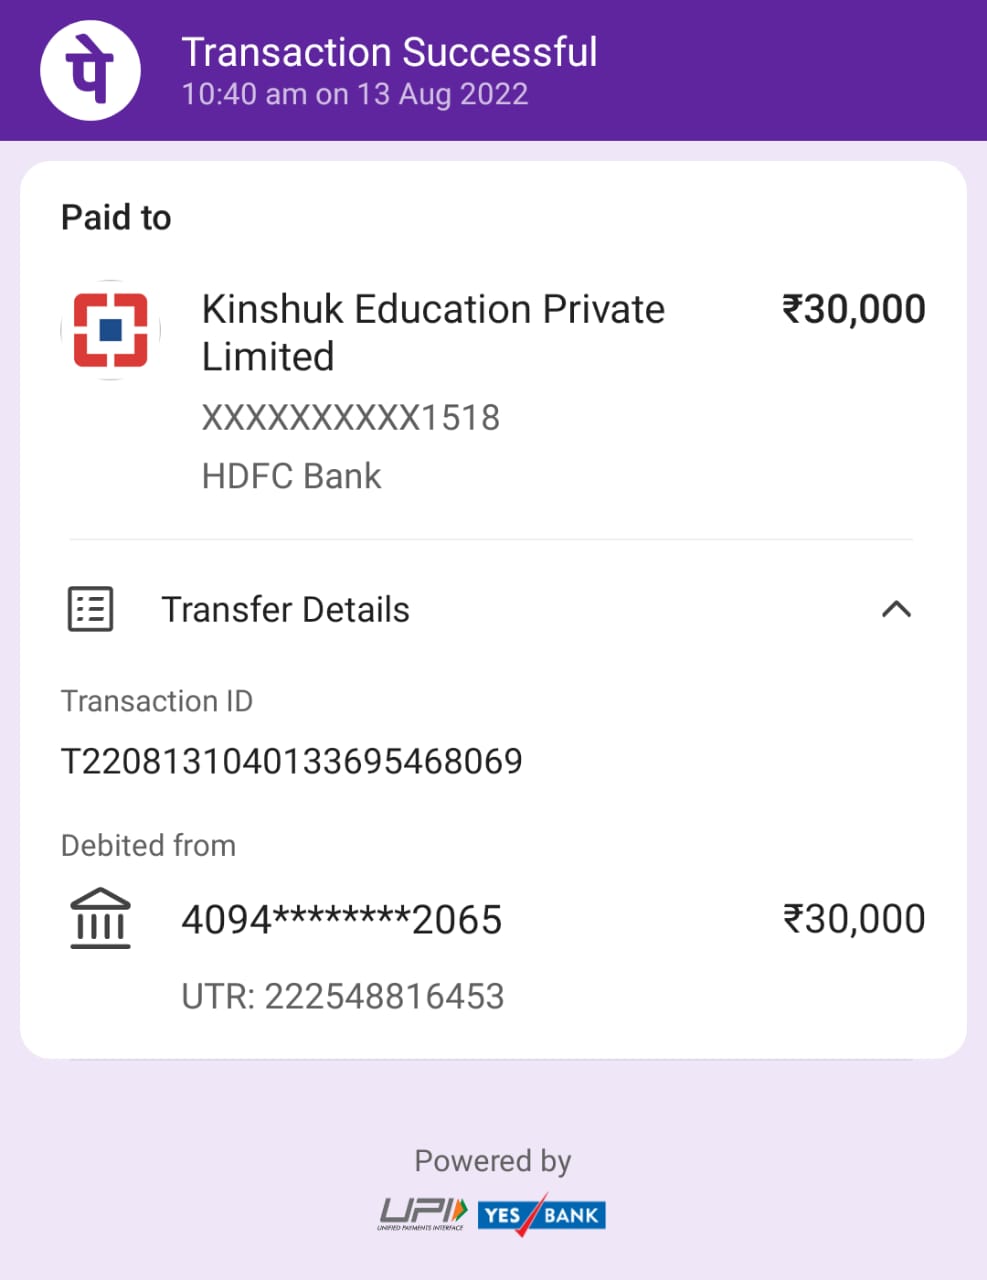The width and height of the screenshot is (987, 1280).
Task: Click the Paid to heading
Action: pos(116,217)
